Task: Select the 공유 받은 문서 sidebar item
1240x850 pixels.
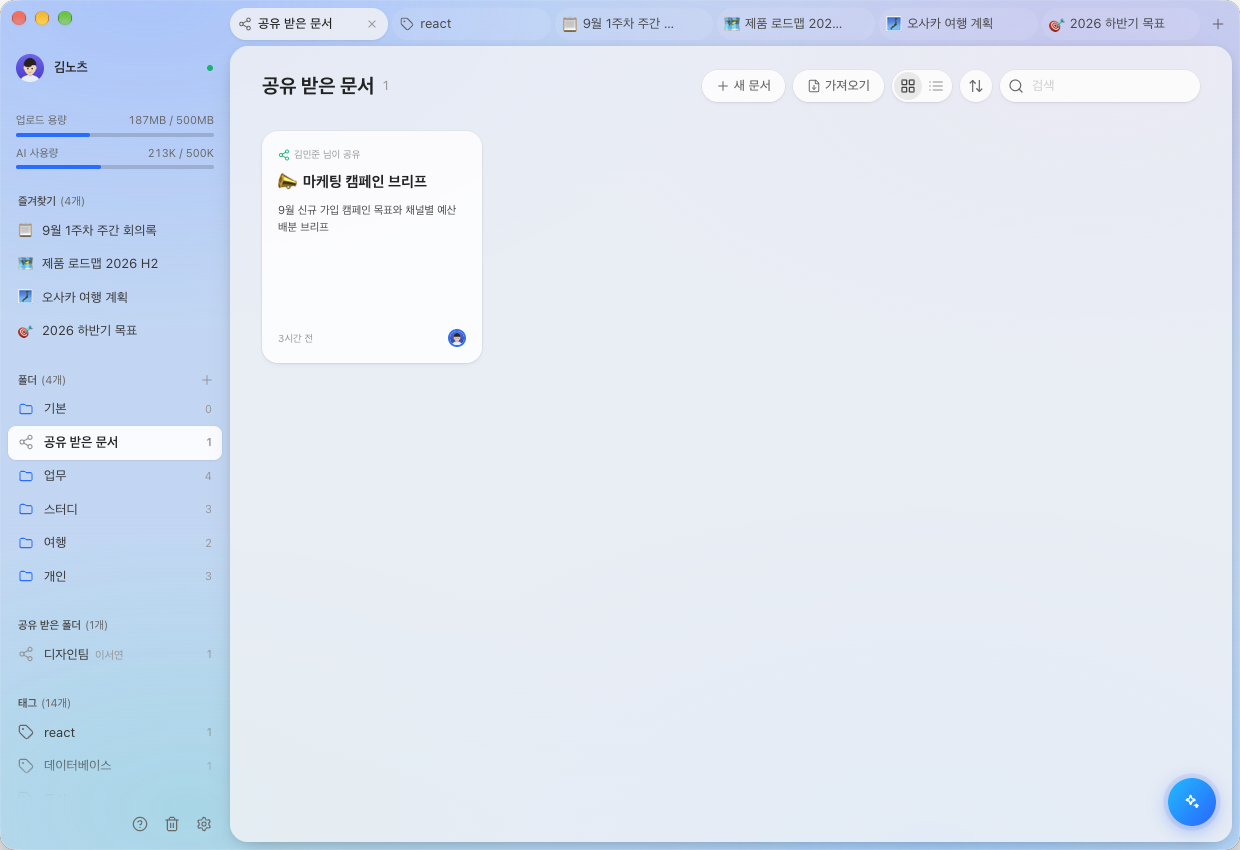Action: coord(115,442)
